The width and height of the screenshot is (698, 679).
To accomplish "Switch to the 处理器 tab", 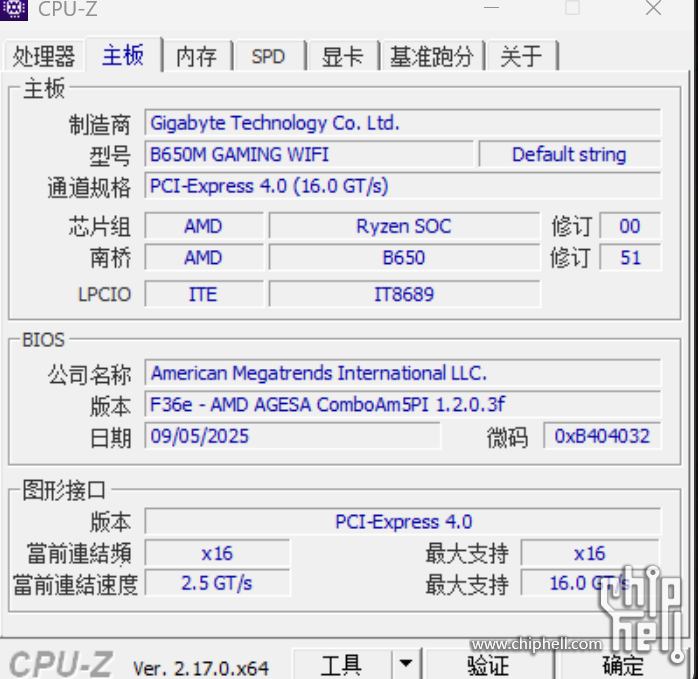I will tap(44, 56).
